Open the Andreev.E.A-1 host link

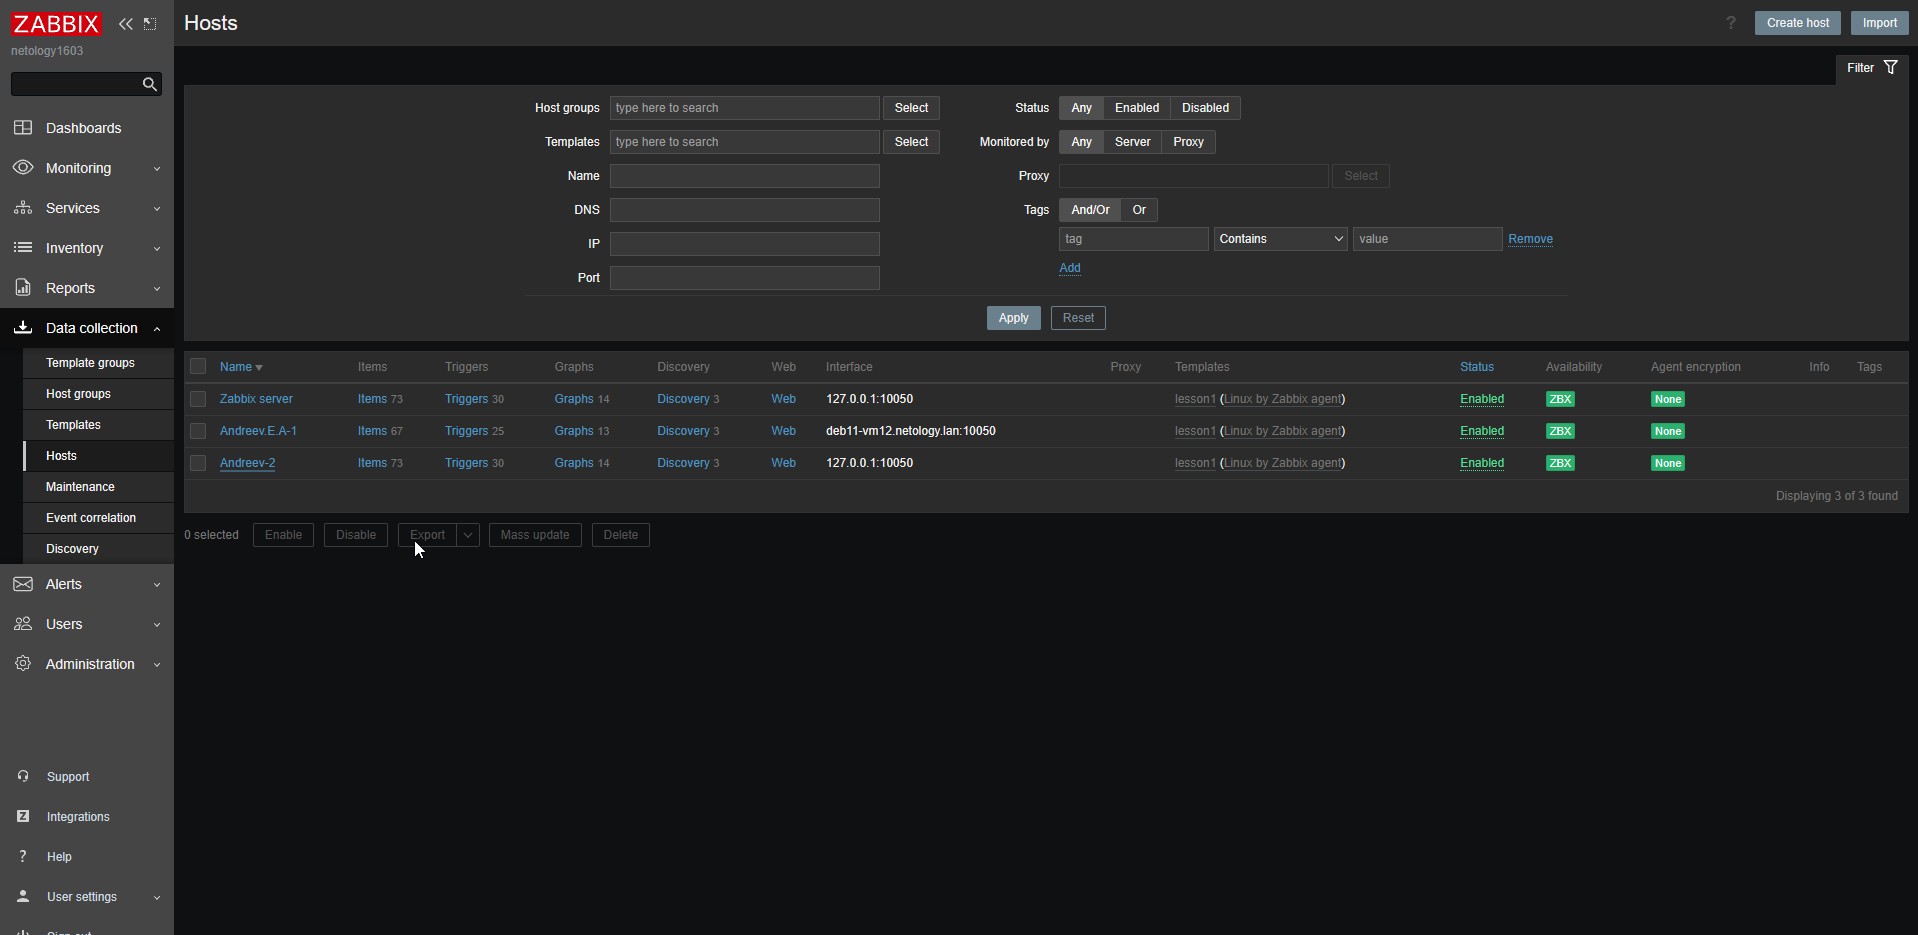point(258,431)
